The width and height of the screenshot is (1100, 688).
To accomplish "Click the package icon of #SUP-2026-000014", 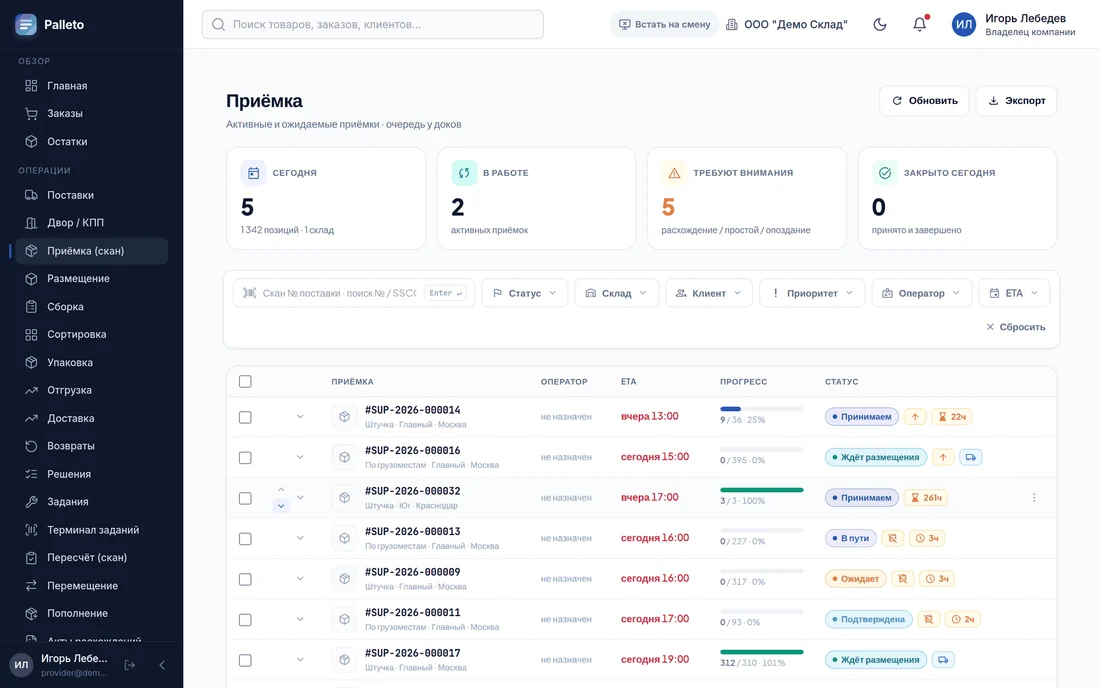I will click(x=344, y=417).
